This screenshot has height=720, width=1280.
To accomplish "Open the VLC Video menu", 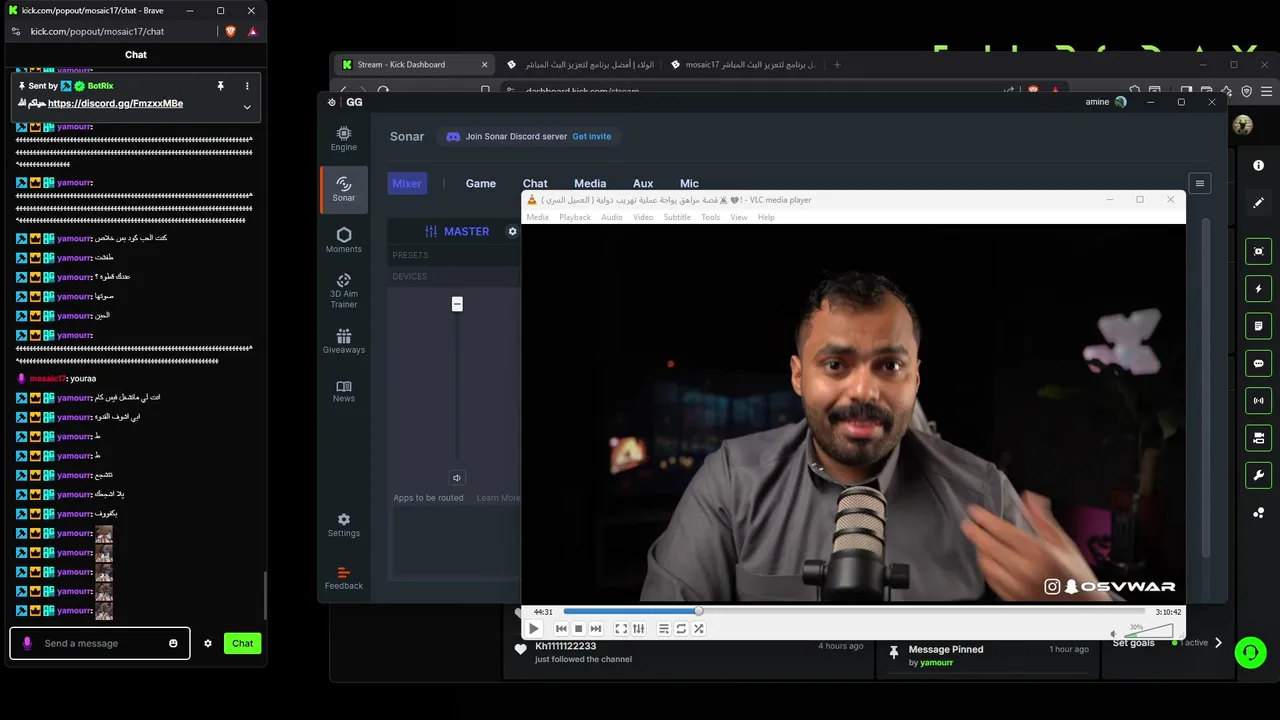I will [x=643, y=217].
